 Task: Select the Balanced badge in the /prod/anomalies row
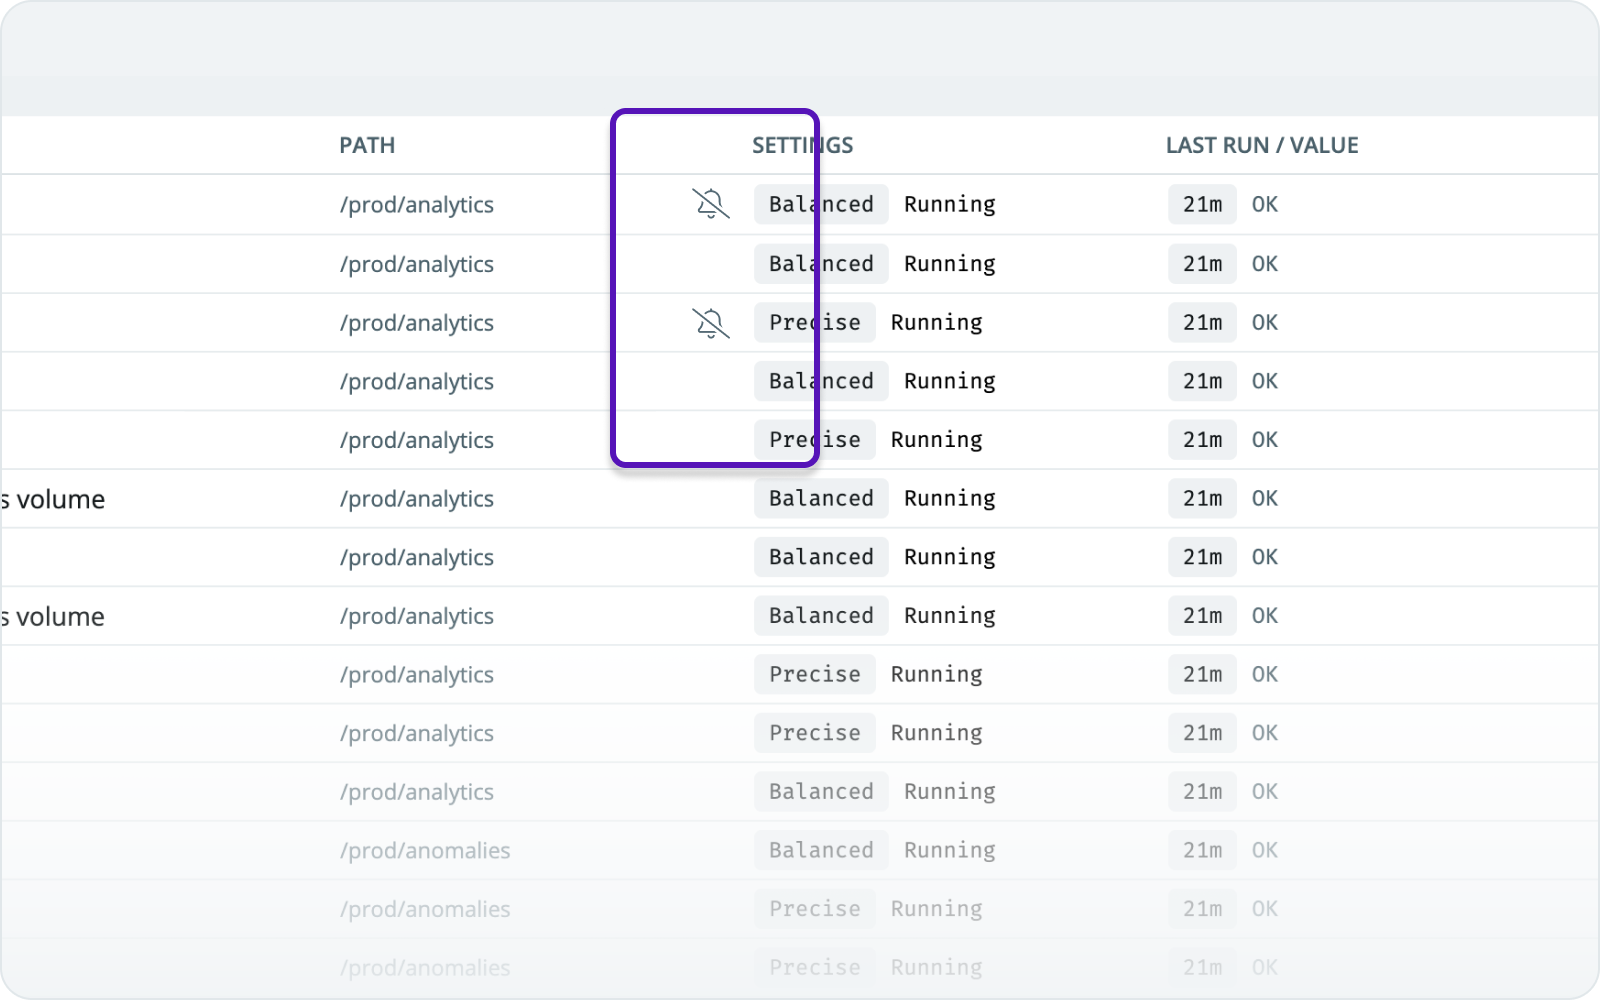pyautogui.click(x=821, y=850)
